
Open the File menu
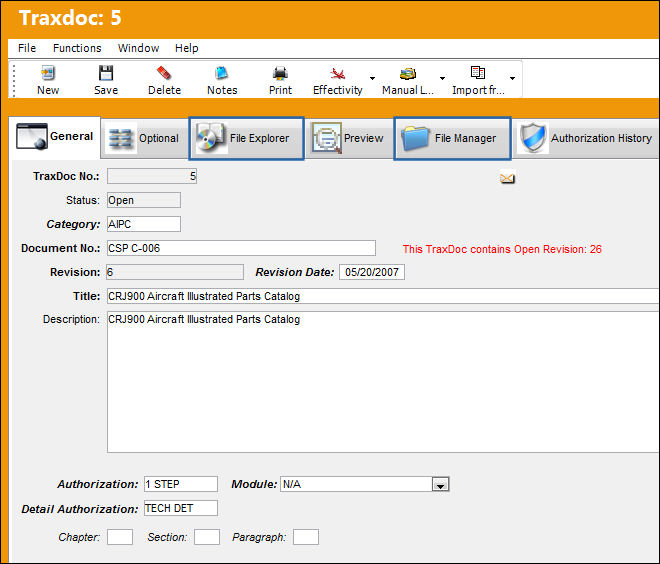coord(27,48)
